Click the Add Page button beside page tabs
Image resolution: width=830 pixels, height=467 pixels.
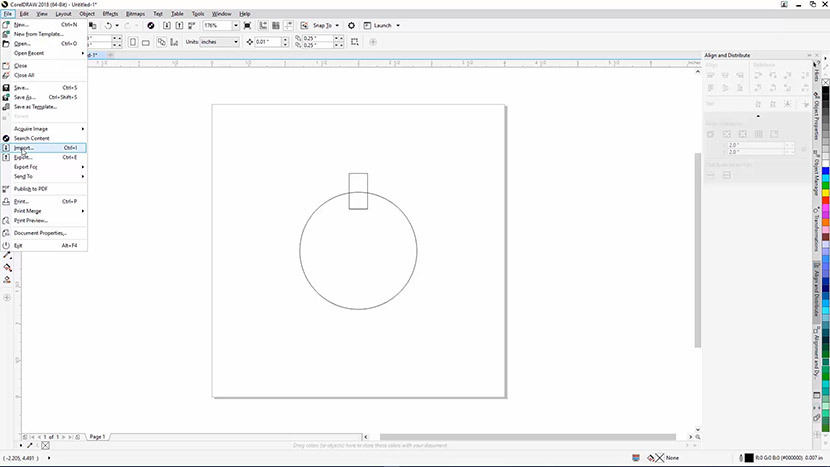[x=77, y=437]
